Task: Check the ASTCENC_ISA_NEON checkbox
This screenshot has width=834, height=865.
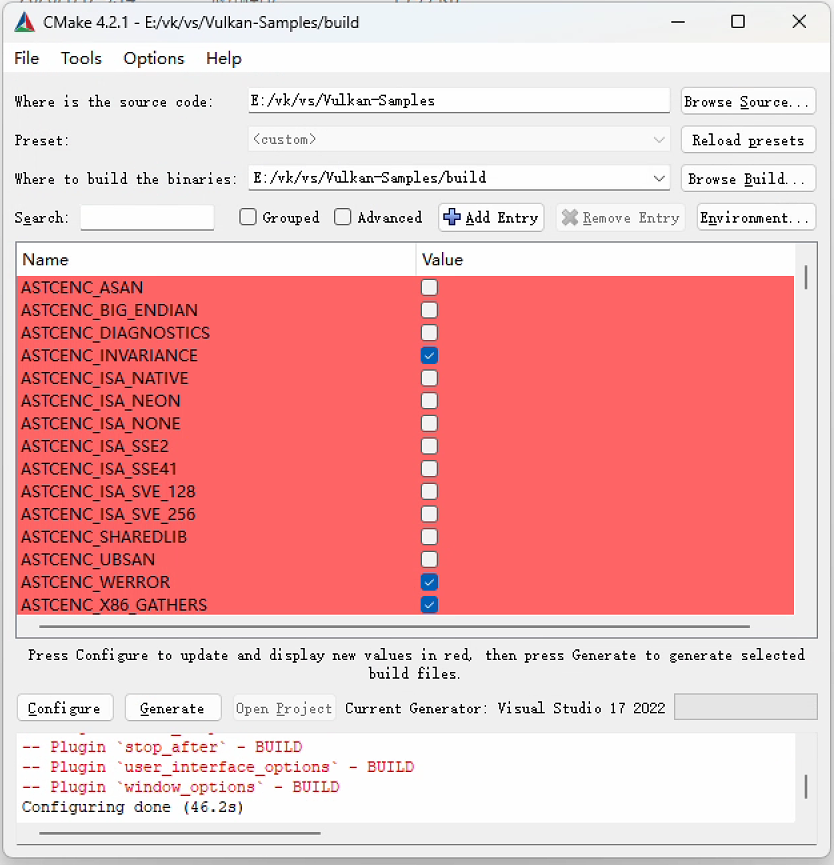Action: tap(429, 401)
